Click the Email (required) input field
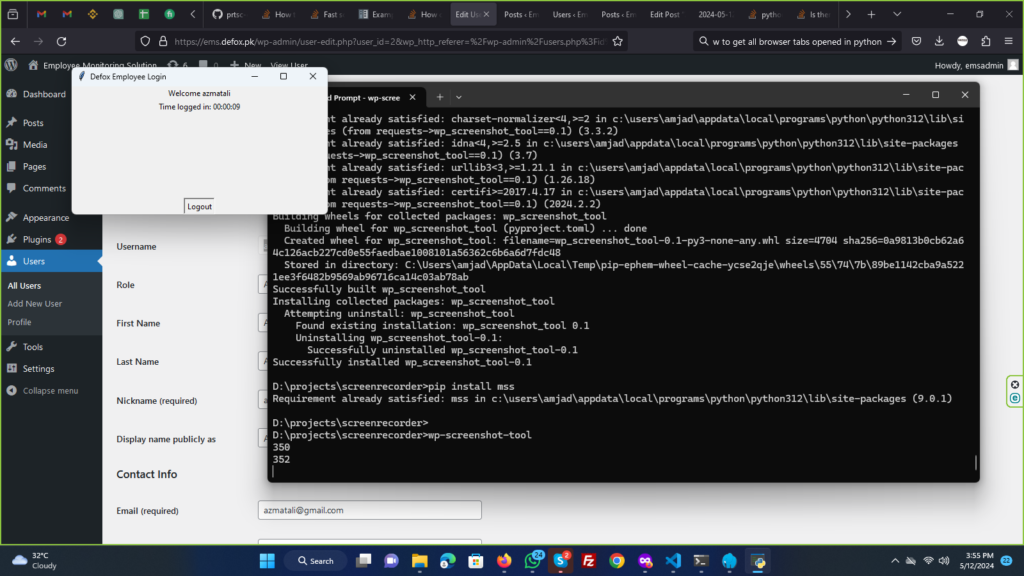 (x=369, y=510)
